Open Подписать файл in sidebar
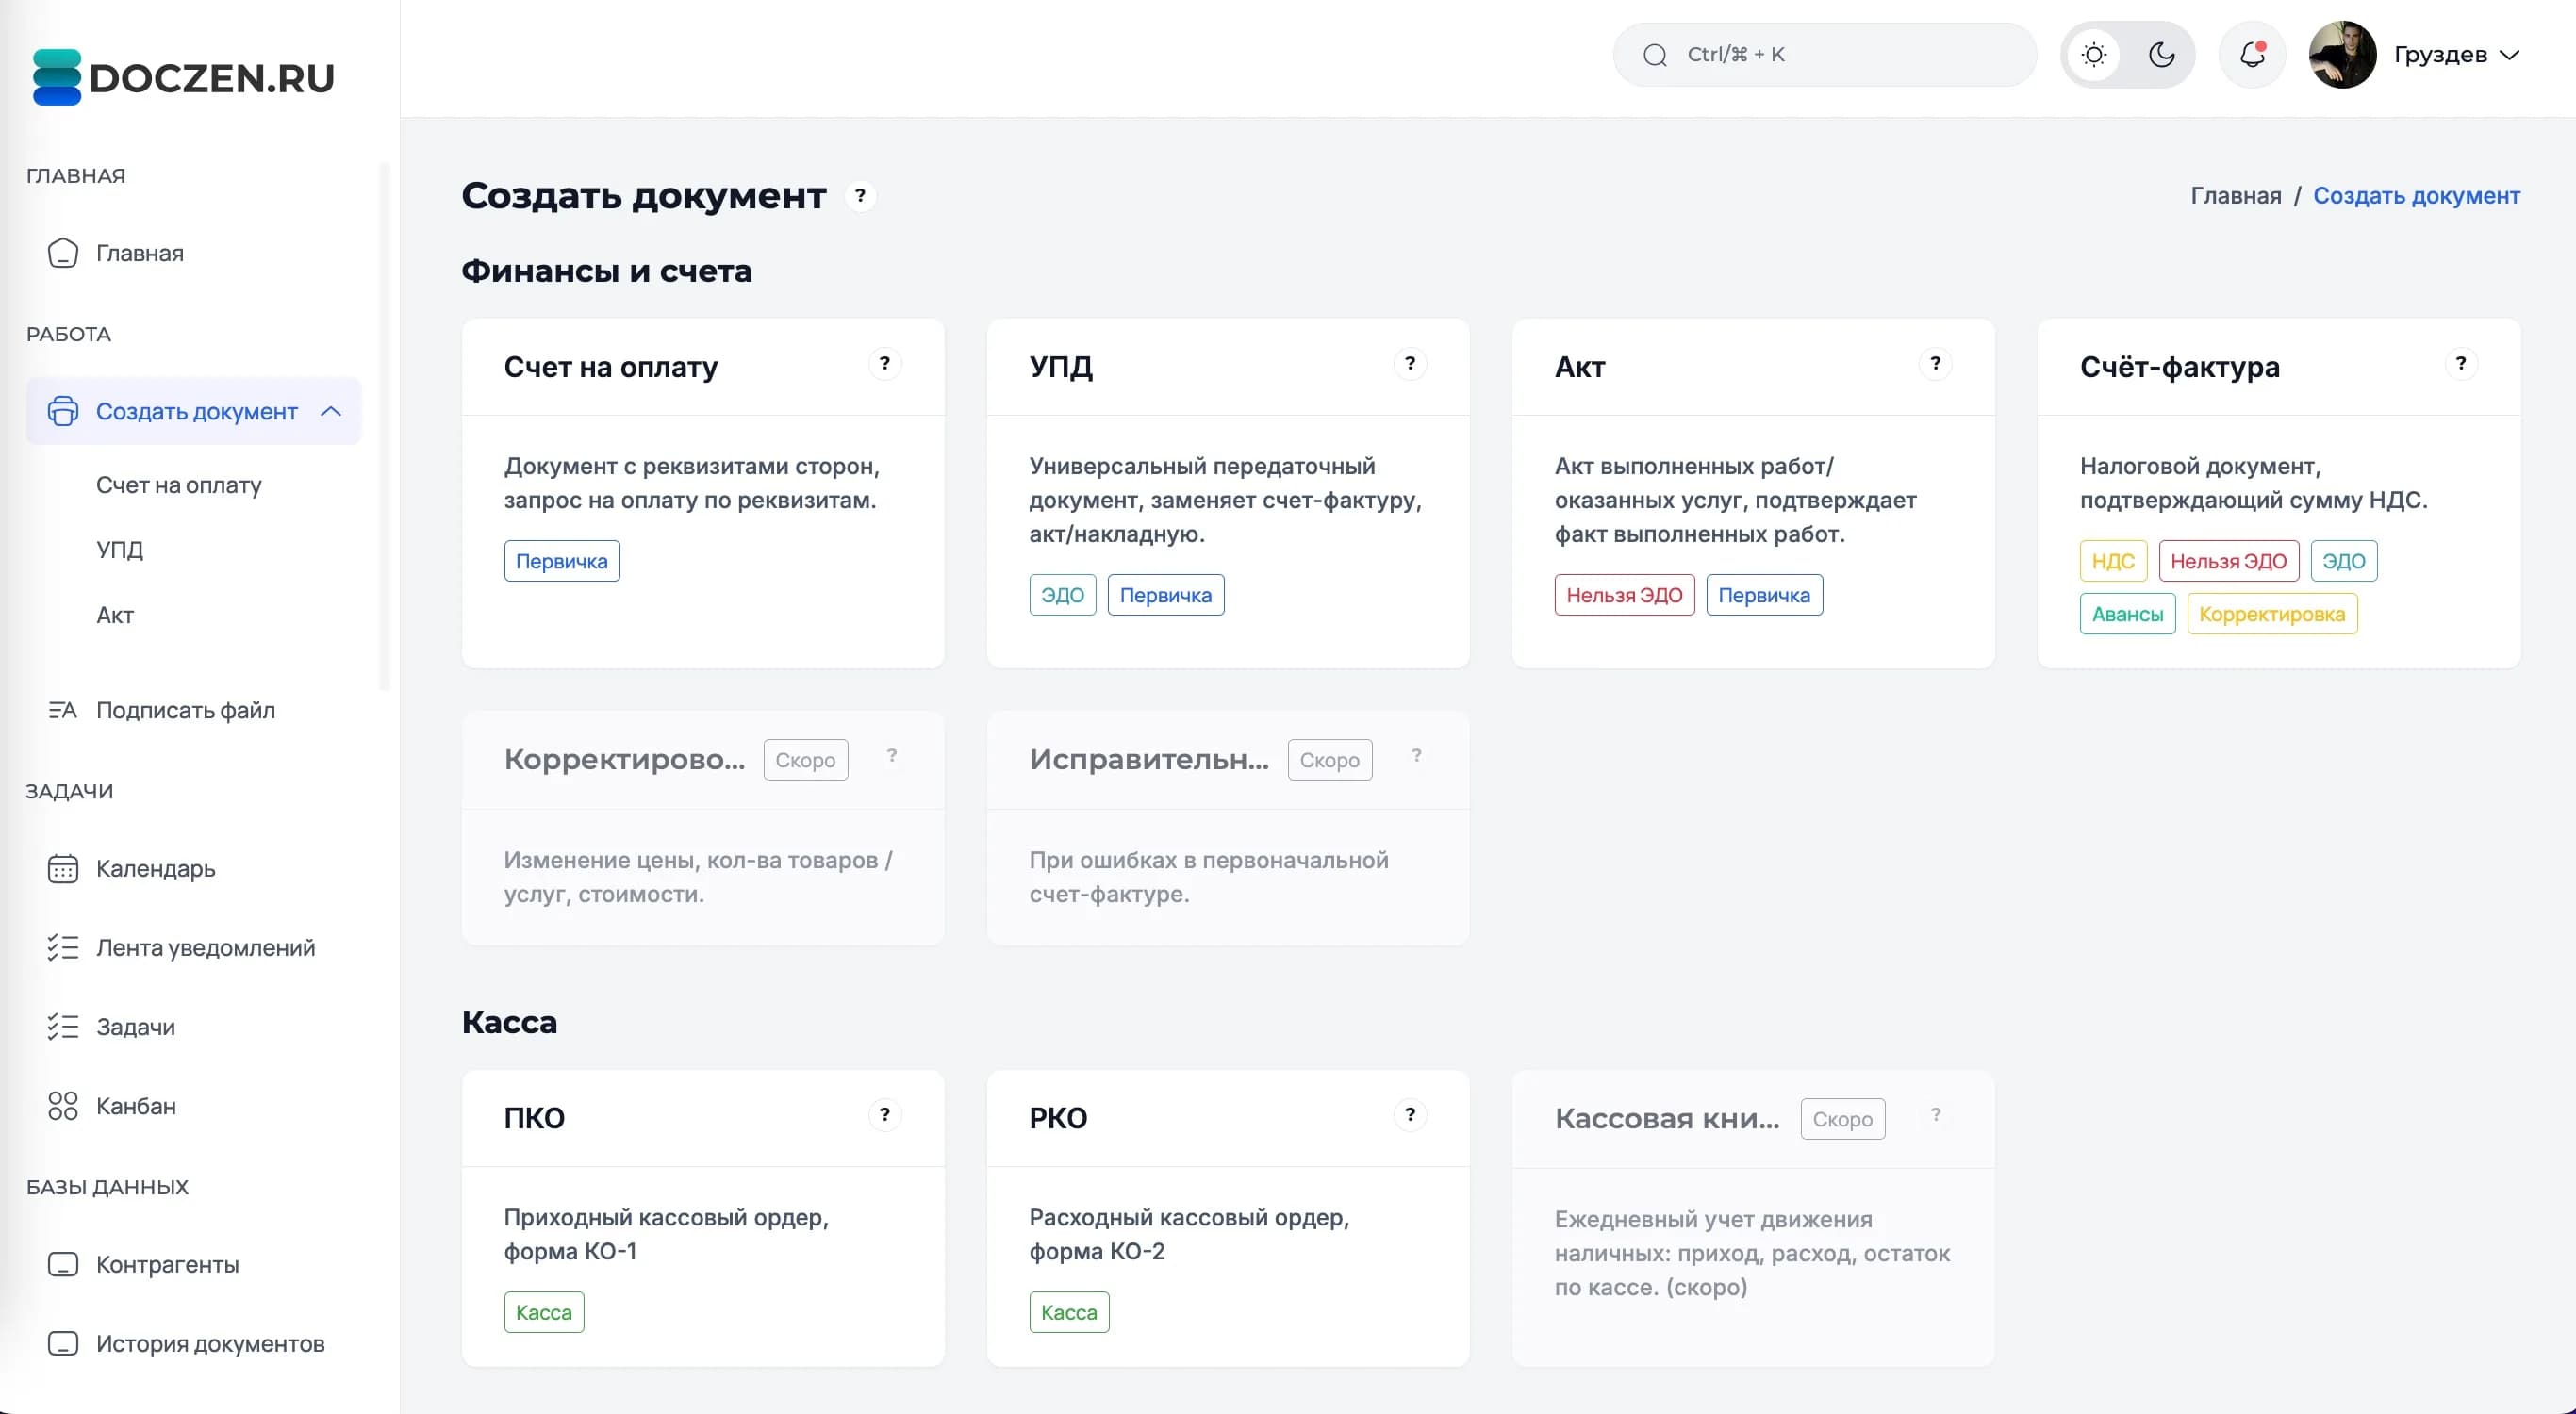 (193, 710)
